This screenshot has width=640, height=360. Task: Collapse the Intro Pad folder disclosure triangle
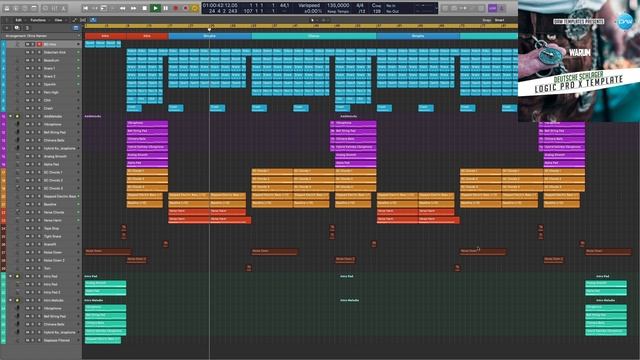pos(10,276)
